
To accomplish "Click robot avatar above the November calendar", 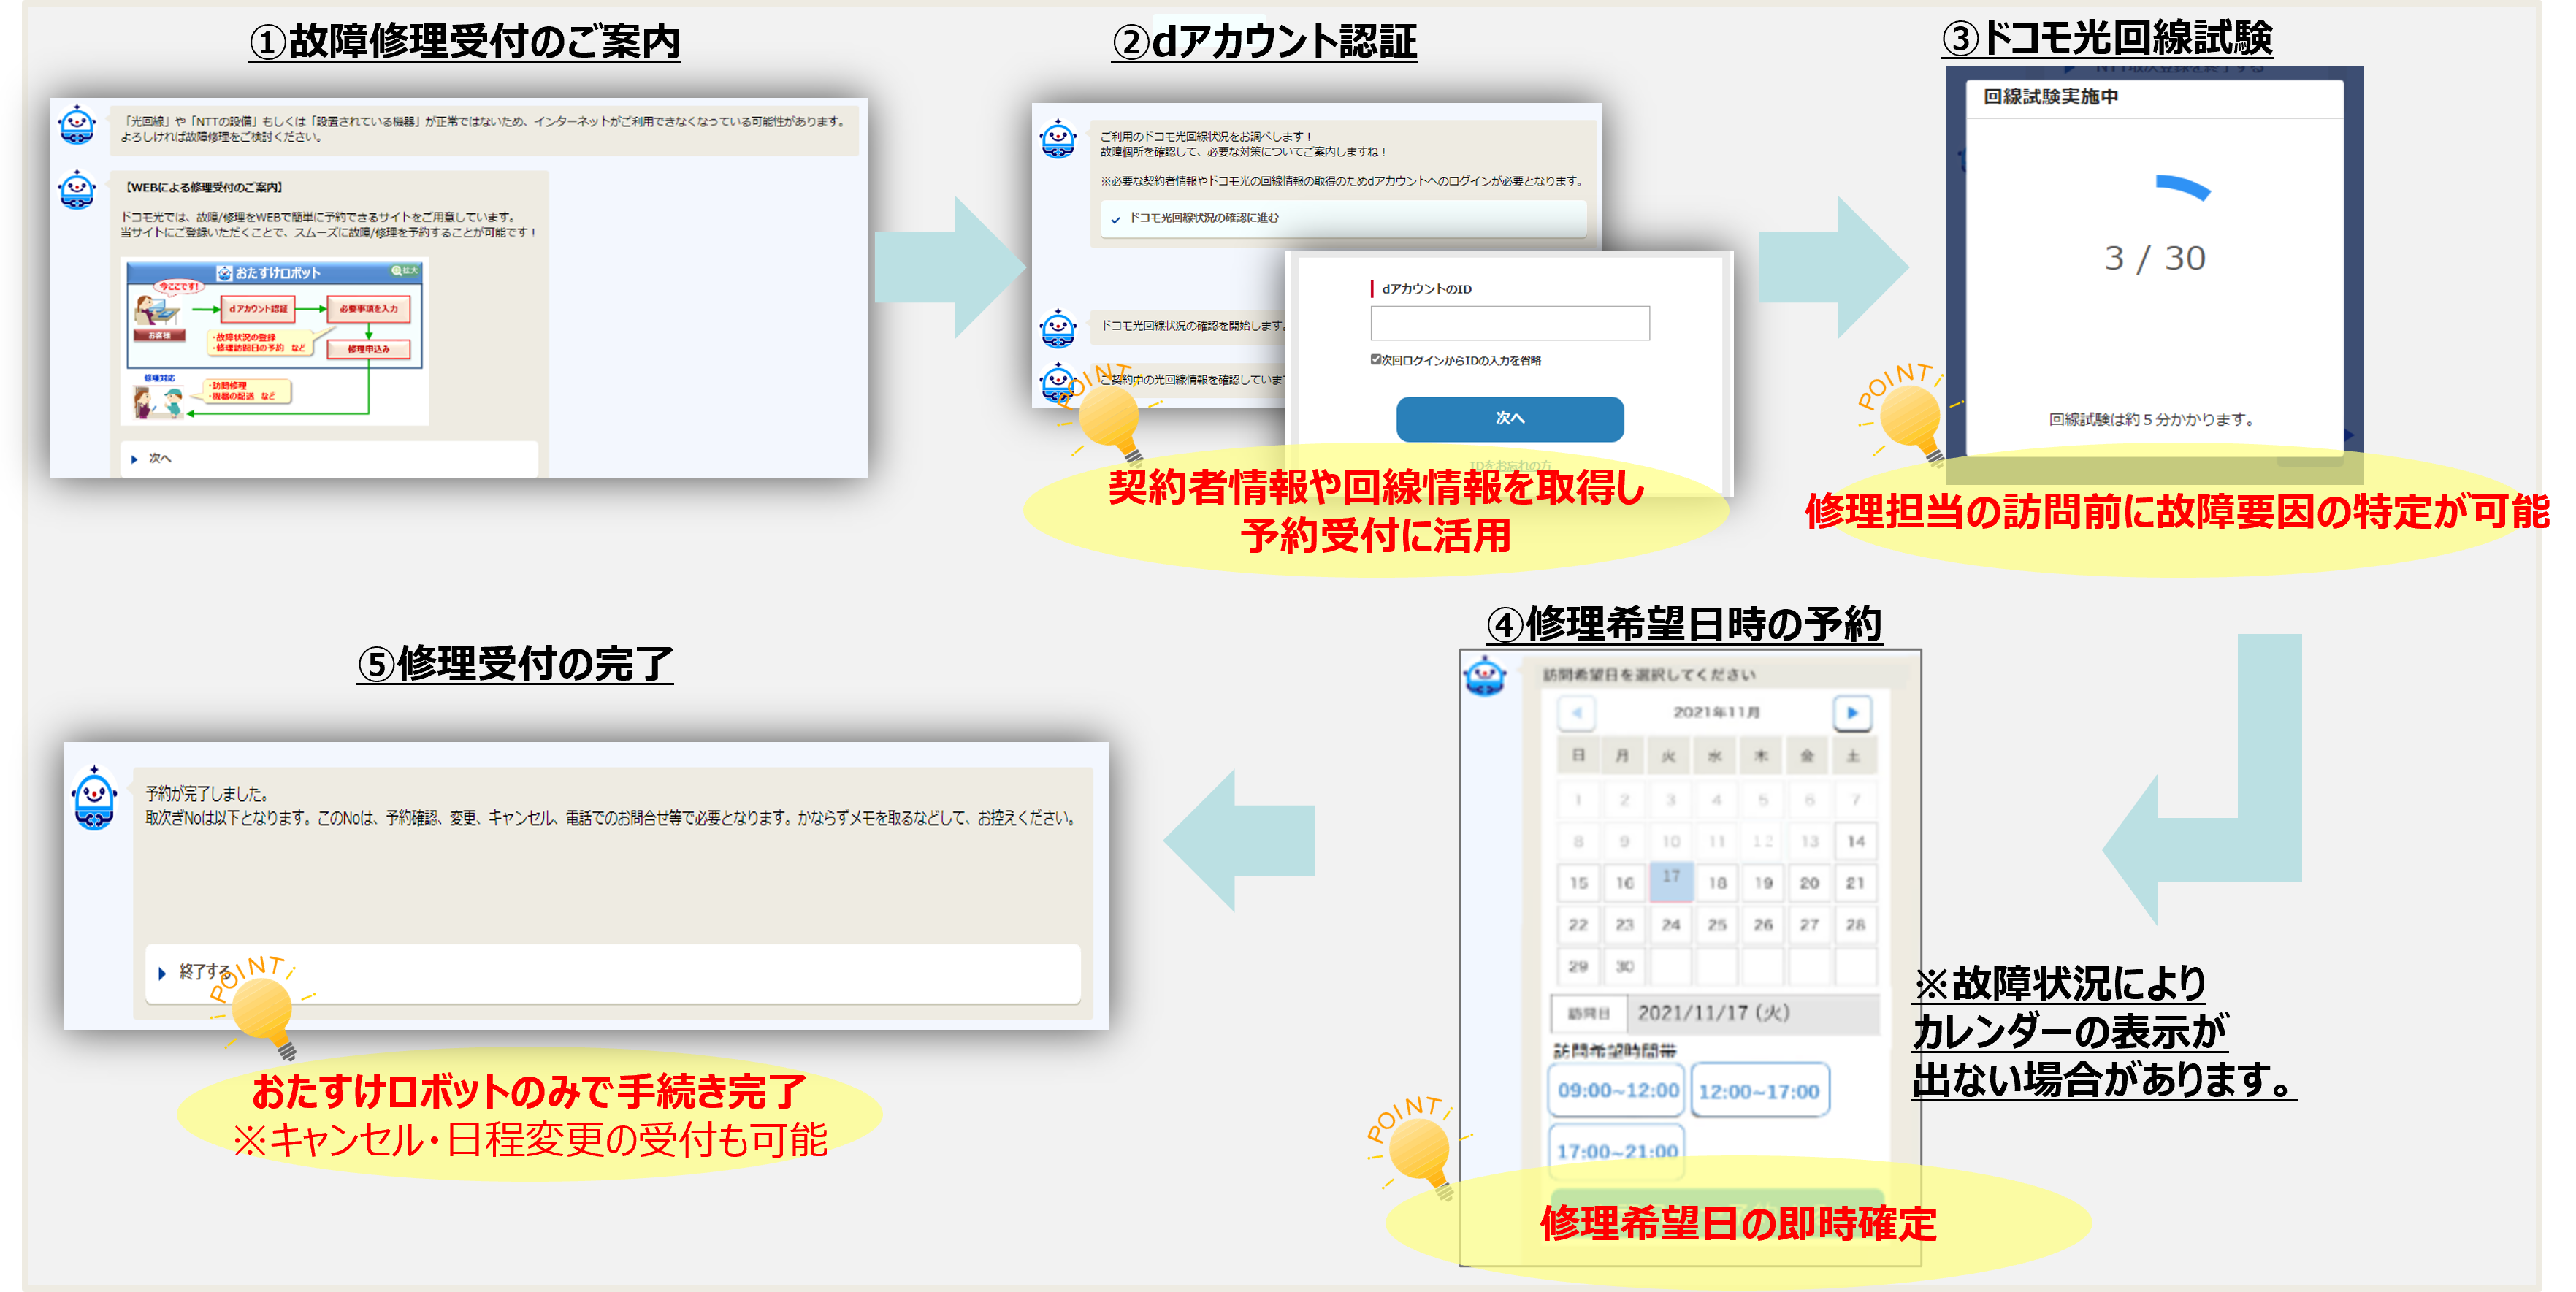I will coord(1485,678).
